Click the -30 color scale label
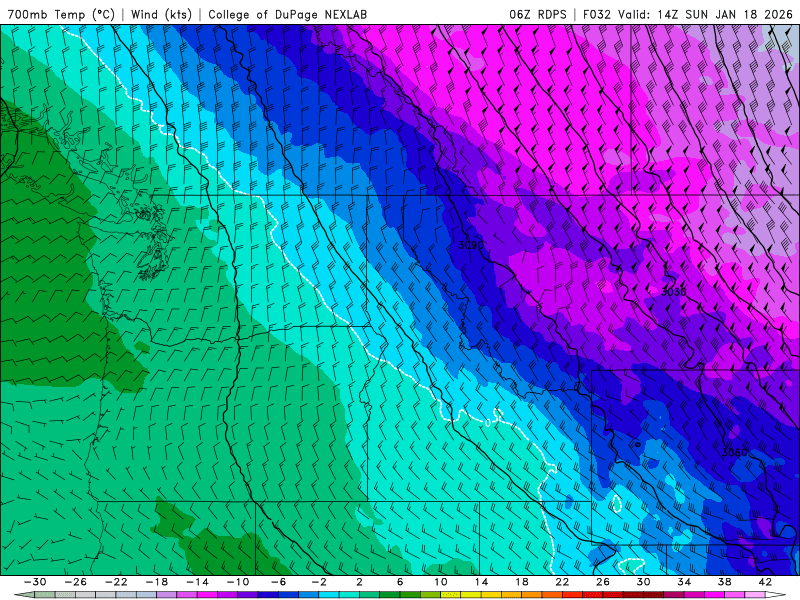Image resolution: width=800 pixels, height=600 pixels. [x=35, y=582]
